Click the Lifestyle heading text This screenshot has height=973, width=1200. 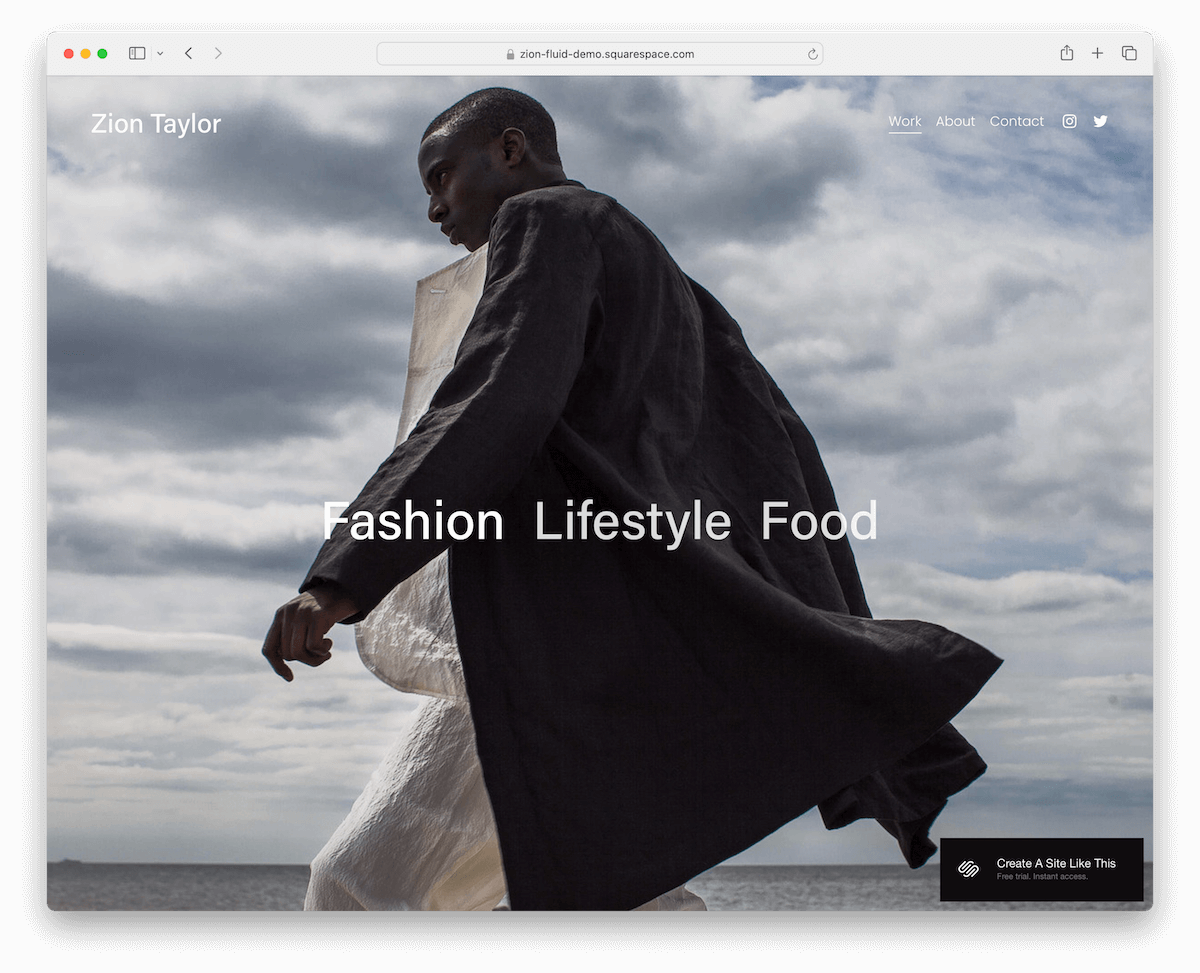pyautogui.click(x=632, y=521)
